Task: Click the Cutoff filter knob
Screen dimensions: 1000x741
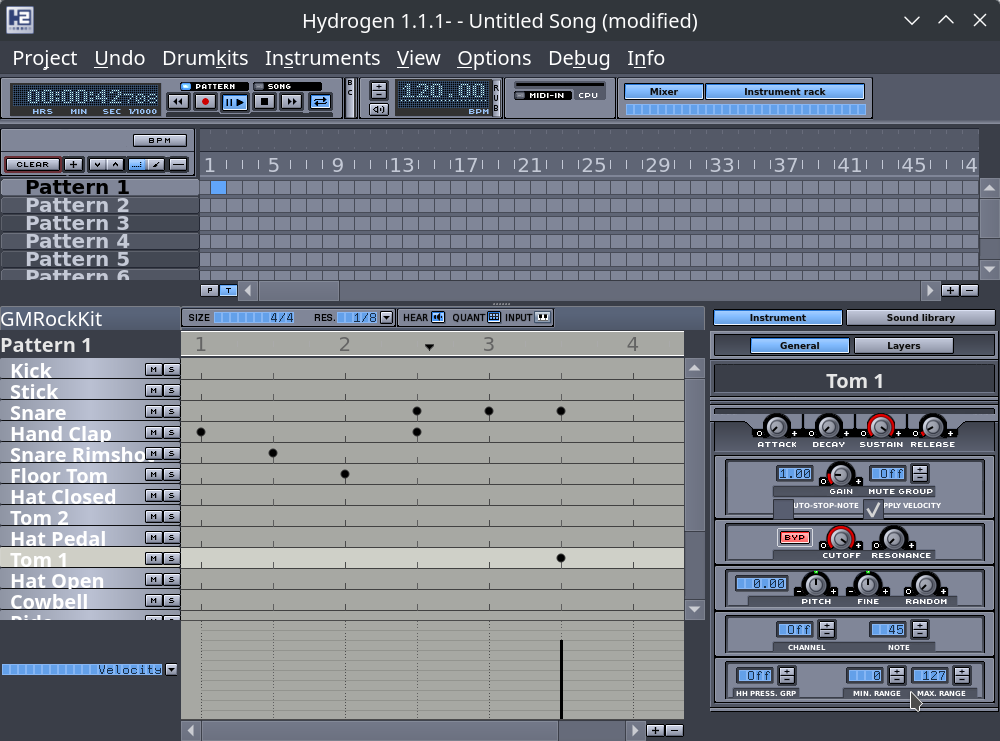Action: coord(840,538)
